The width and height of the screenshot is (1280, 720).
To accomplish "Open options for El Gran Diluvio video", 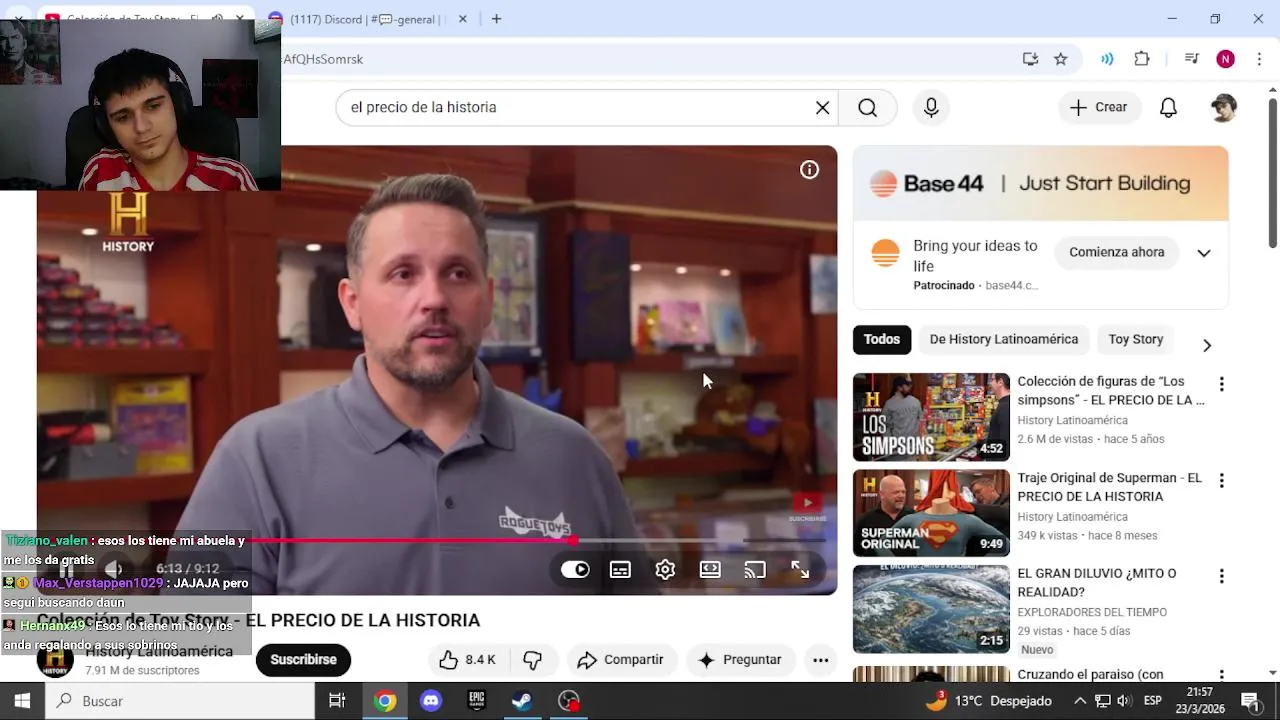I will (x=1221, y=577).
